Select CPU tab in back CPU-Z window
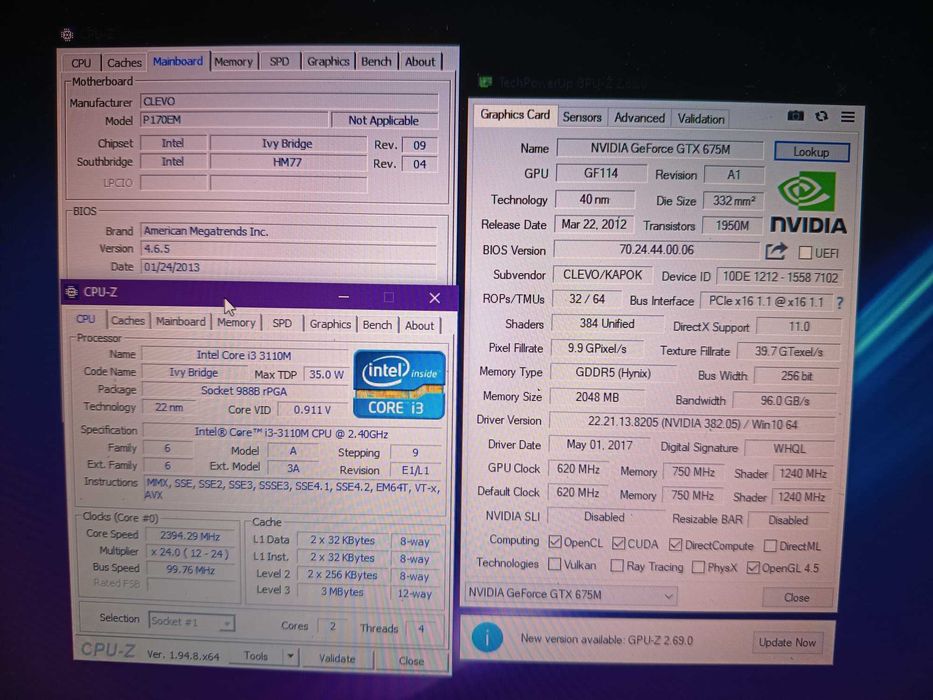933x700 pixels. click(81, 62)
